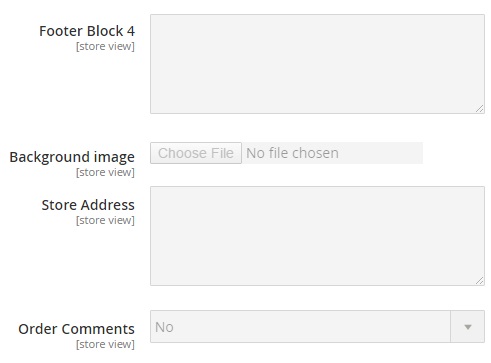Open the Order Comments select box
Screen dimensions: 491x363
point(317,327)
